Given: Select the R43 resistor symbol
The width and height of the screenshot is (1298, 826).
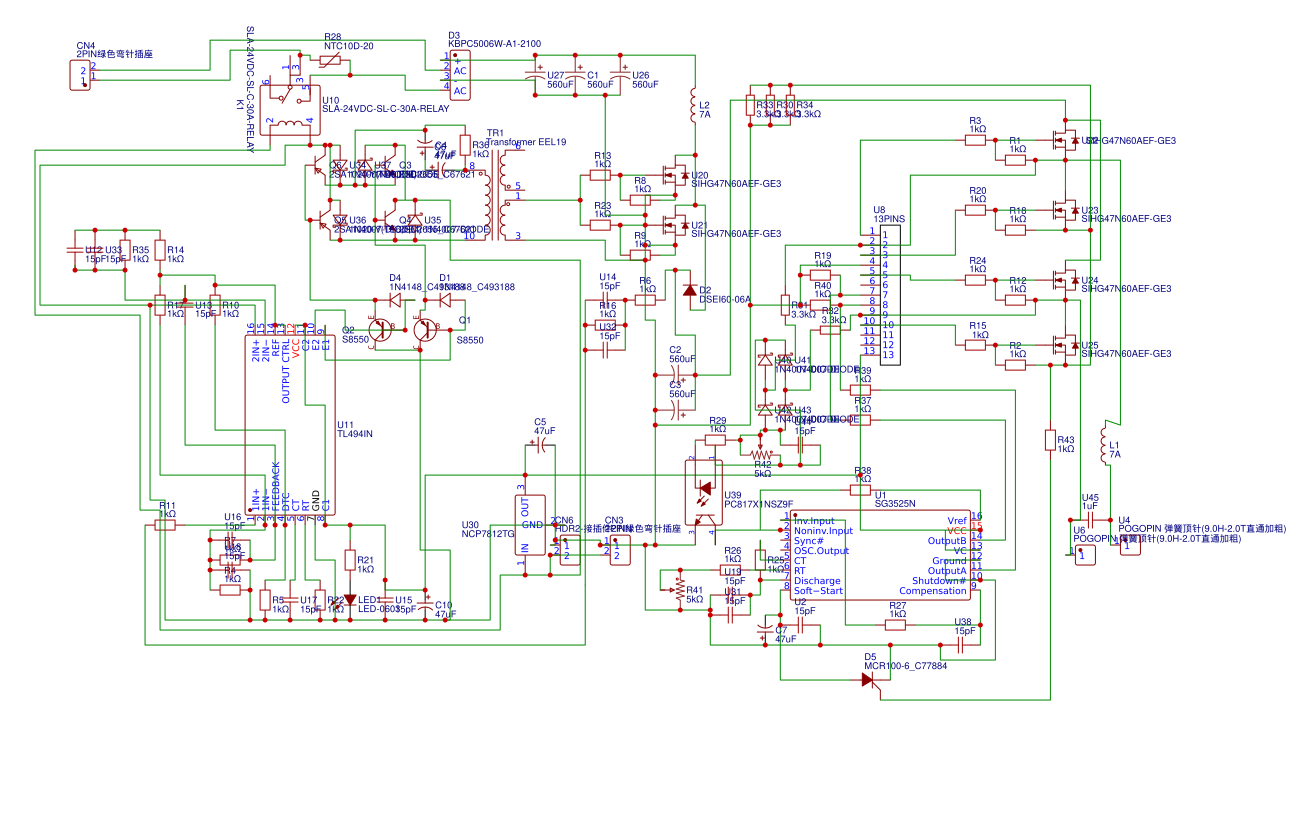Looking at the screenshot, I should (1050, 441).
